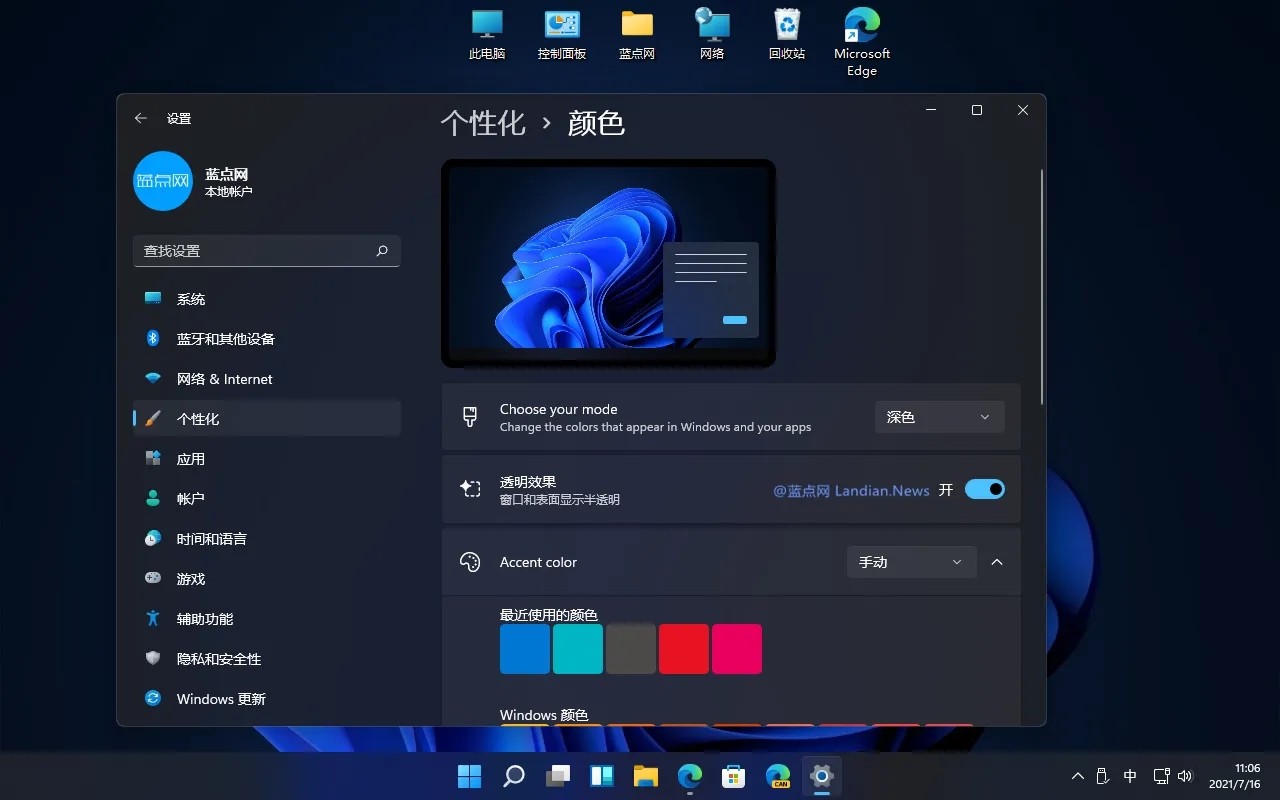
Task: Open the Microsoft Edge desktop shortcut
Action: click(862, 42)
